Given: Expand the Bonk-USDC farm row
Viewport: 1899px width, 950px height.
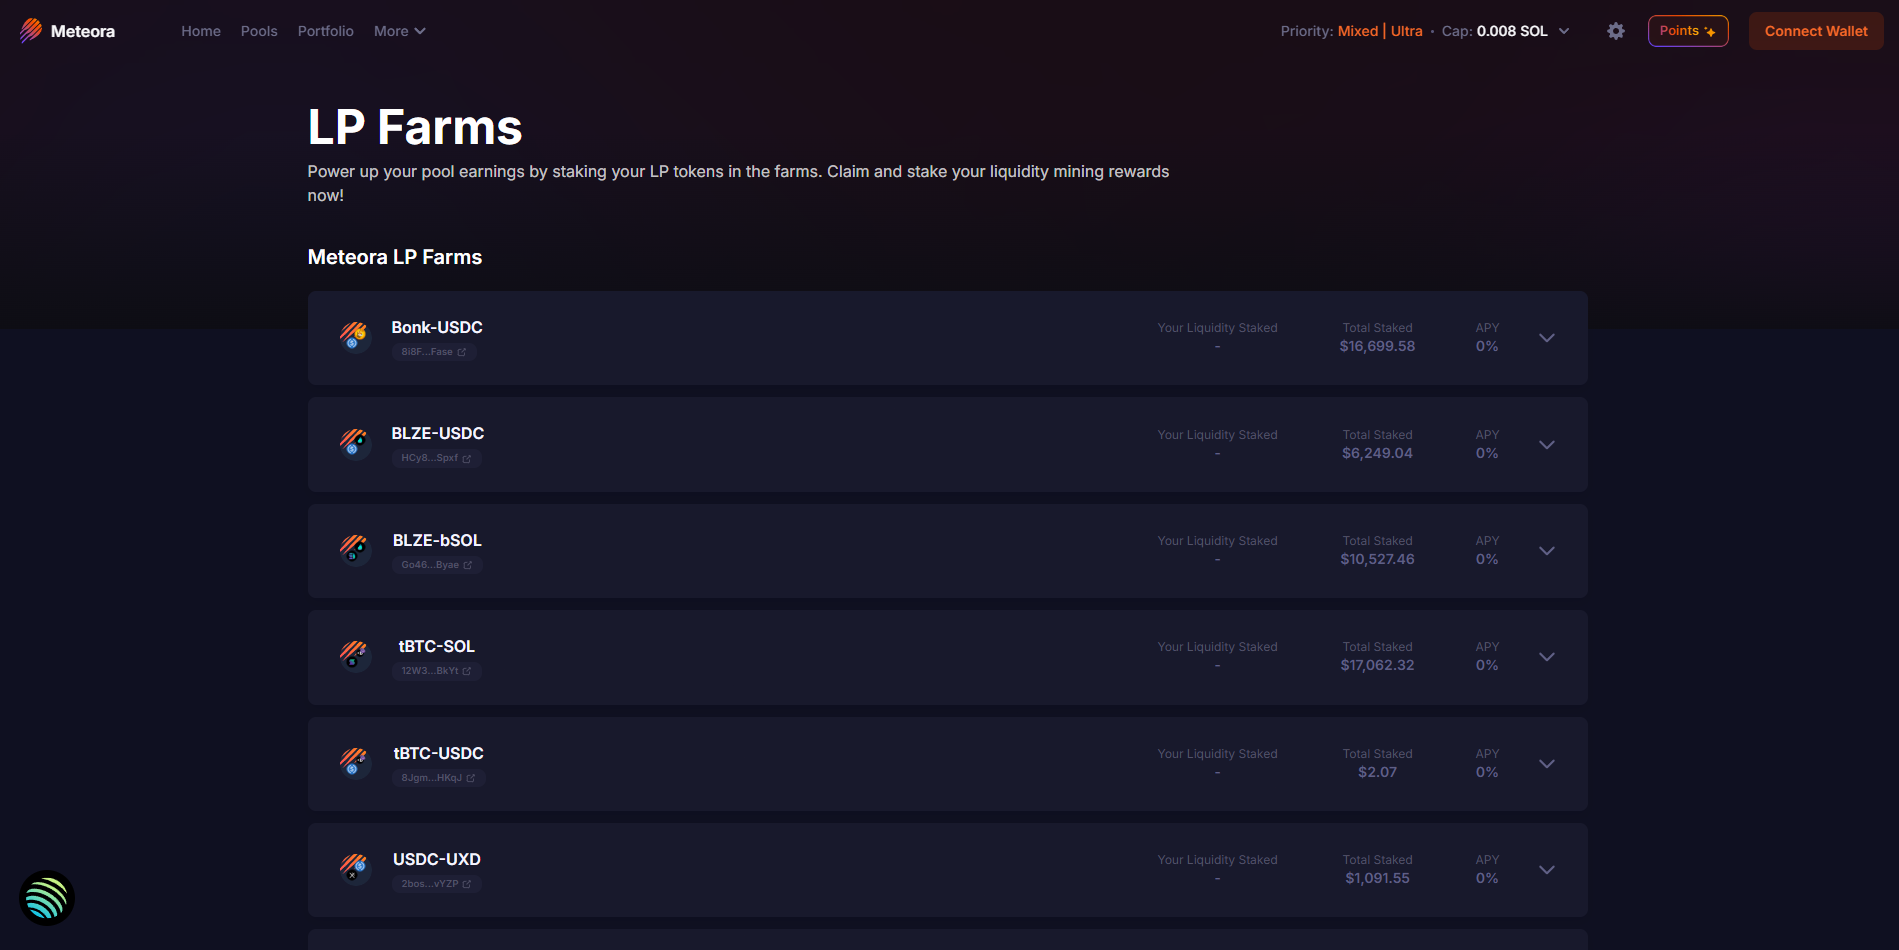Looking at the screenshot, I should [x=1547, y=338].
